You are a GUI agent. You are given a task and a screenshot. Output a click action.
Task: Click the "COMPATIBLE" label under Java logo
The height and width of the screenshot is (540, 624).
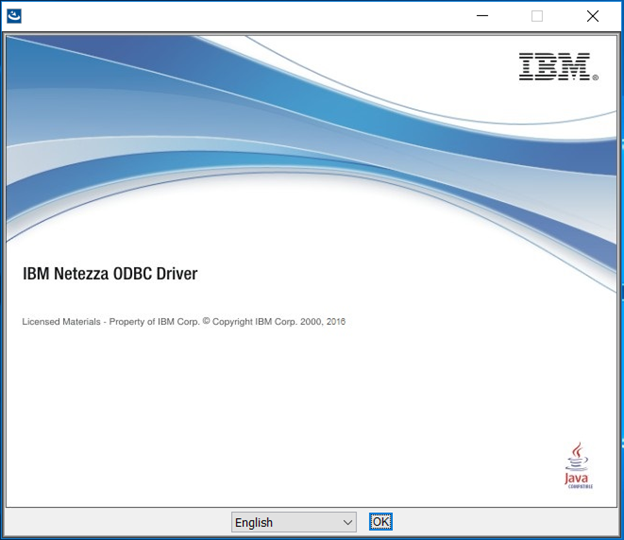pyautogui.click(x=578, y=487)
